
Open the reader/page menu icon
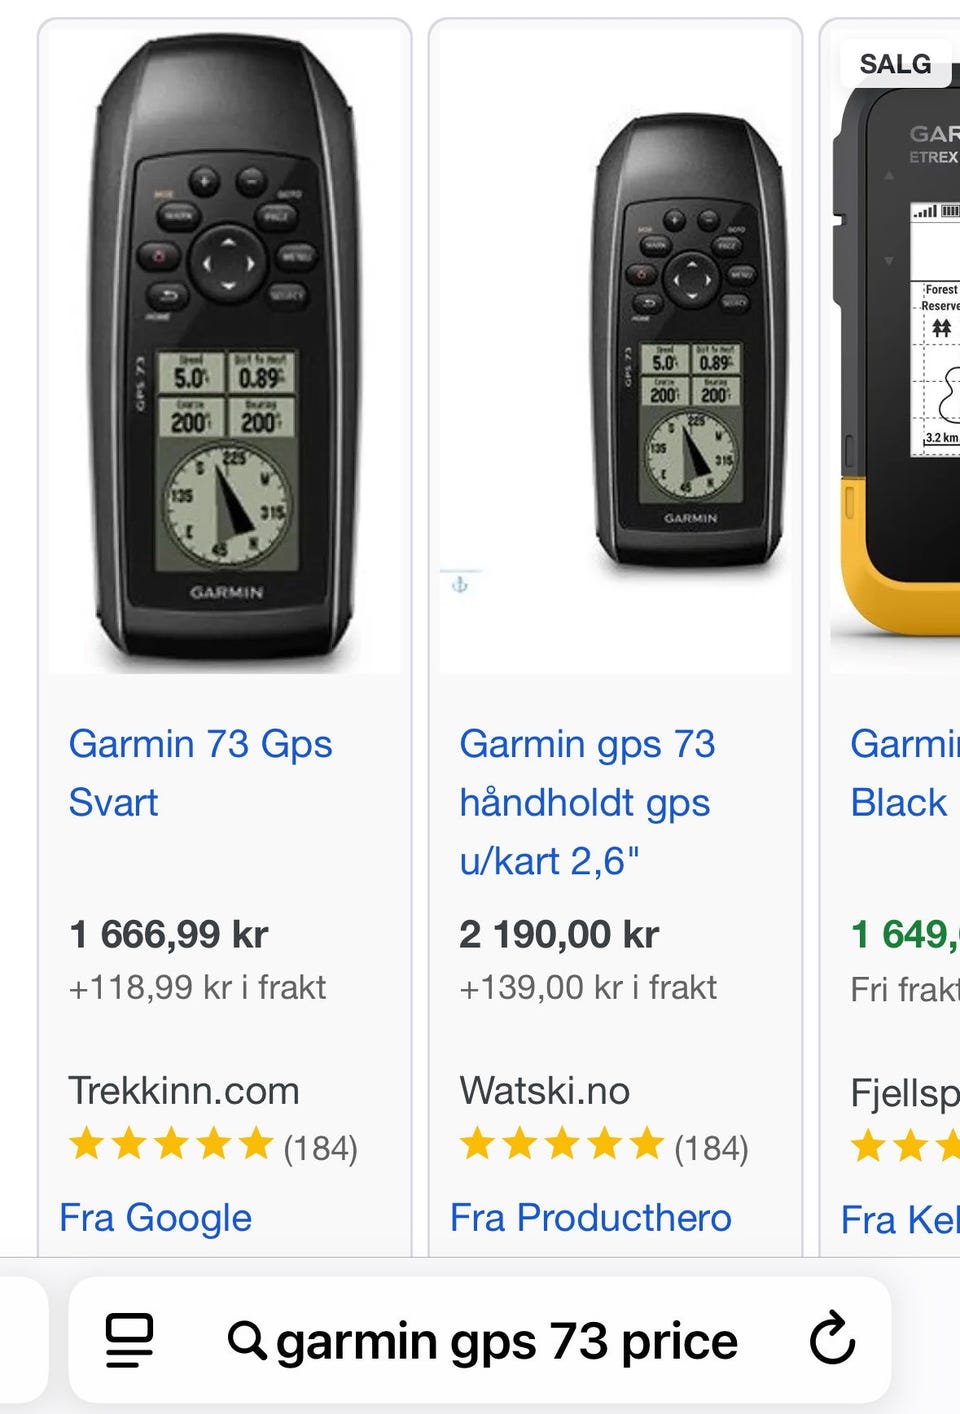pos(130,1340)
